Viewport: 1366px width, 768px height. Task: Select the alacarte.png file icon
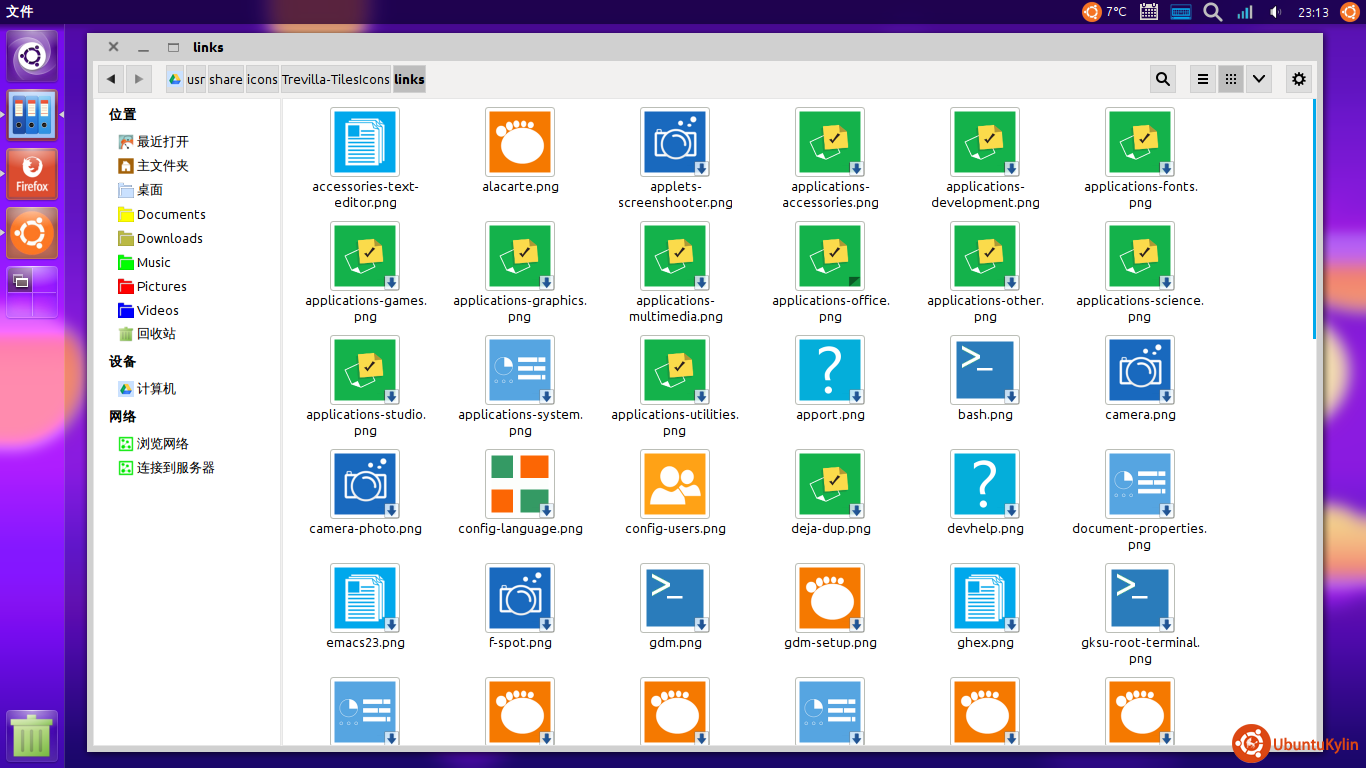pos(520,142)
